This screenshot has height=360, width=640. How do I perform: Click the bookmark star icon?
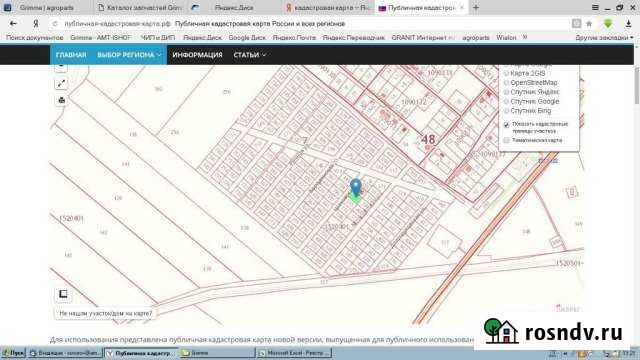click(589, 24)
